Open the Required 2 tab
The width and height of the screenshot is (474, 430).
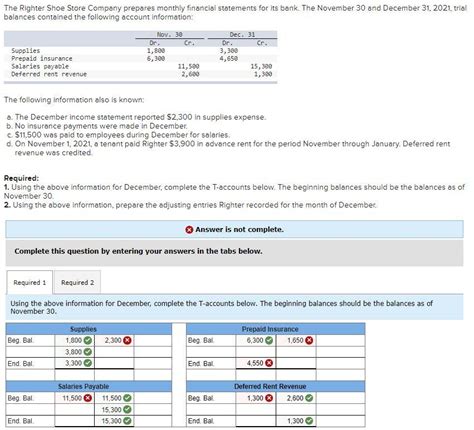coord(77,282)
